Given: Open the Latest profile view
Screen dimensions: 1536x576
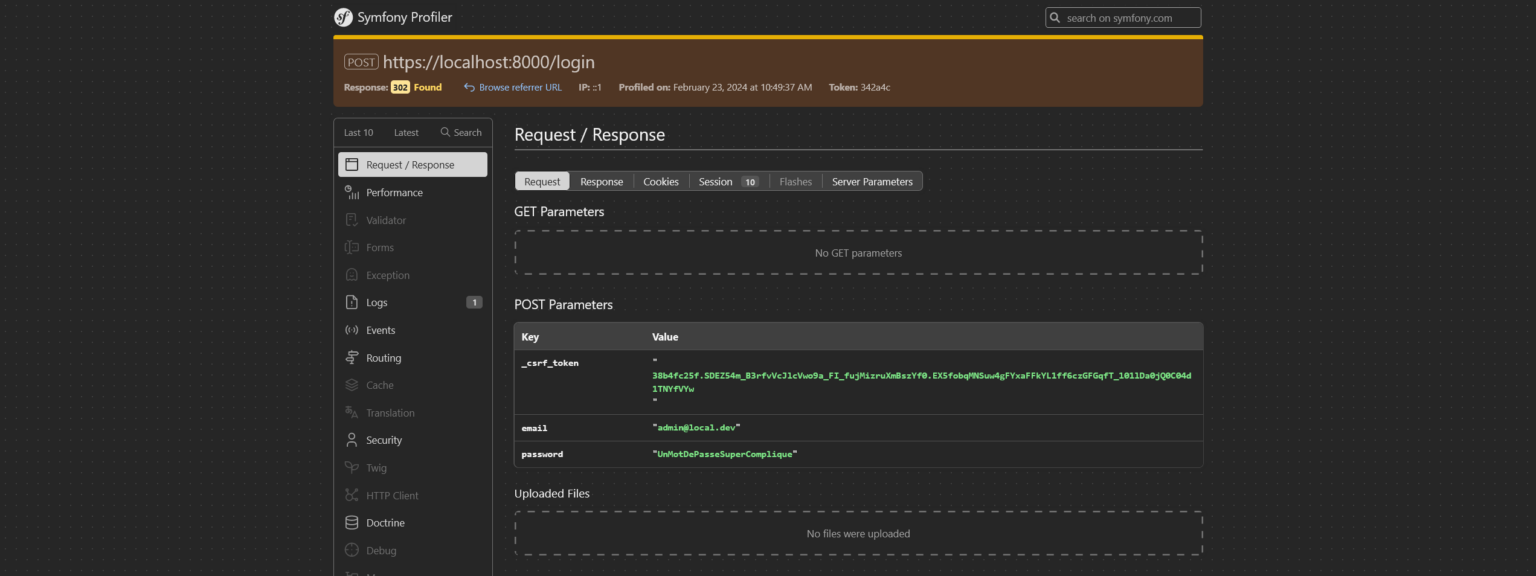Looking at the screenshot, I should point(406,132).
